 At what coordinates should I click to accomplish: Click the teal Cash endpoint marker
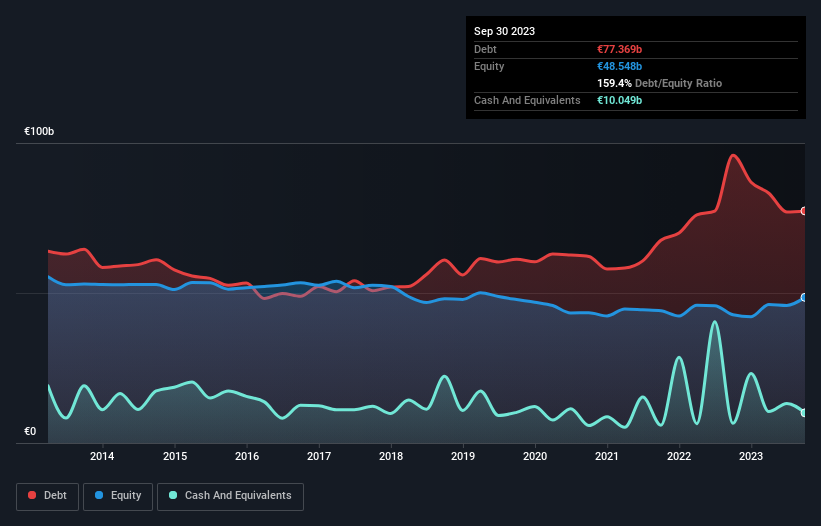tap(804, 412)
